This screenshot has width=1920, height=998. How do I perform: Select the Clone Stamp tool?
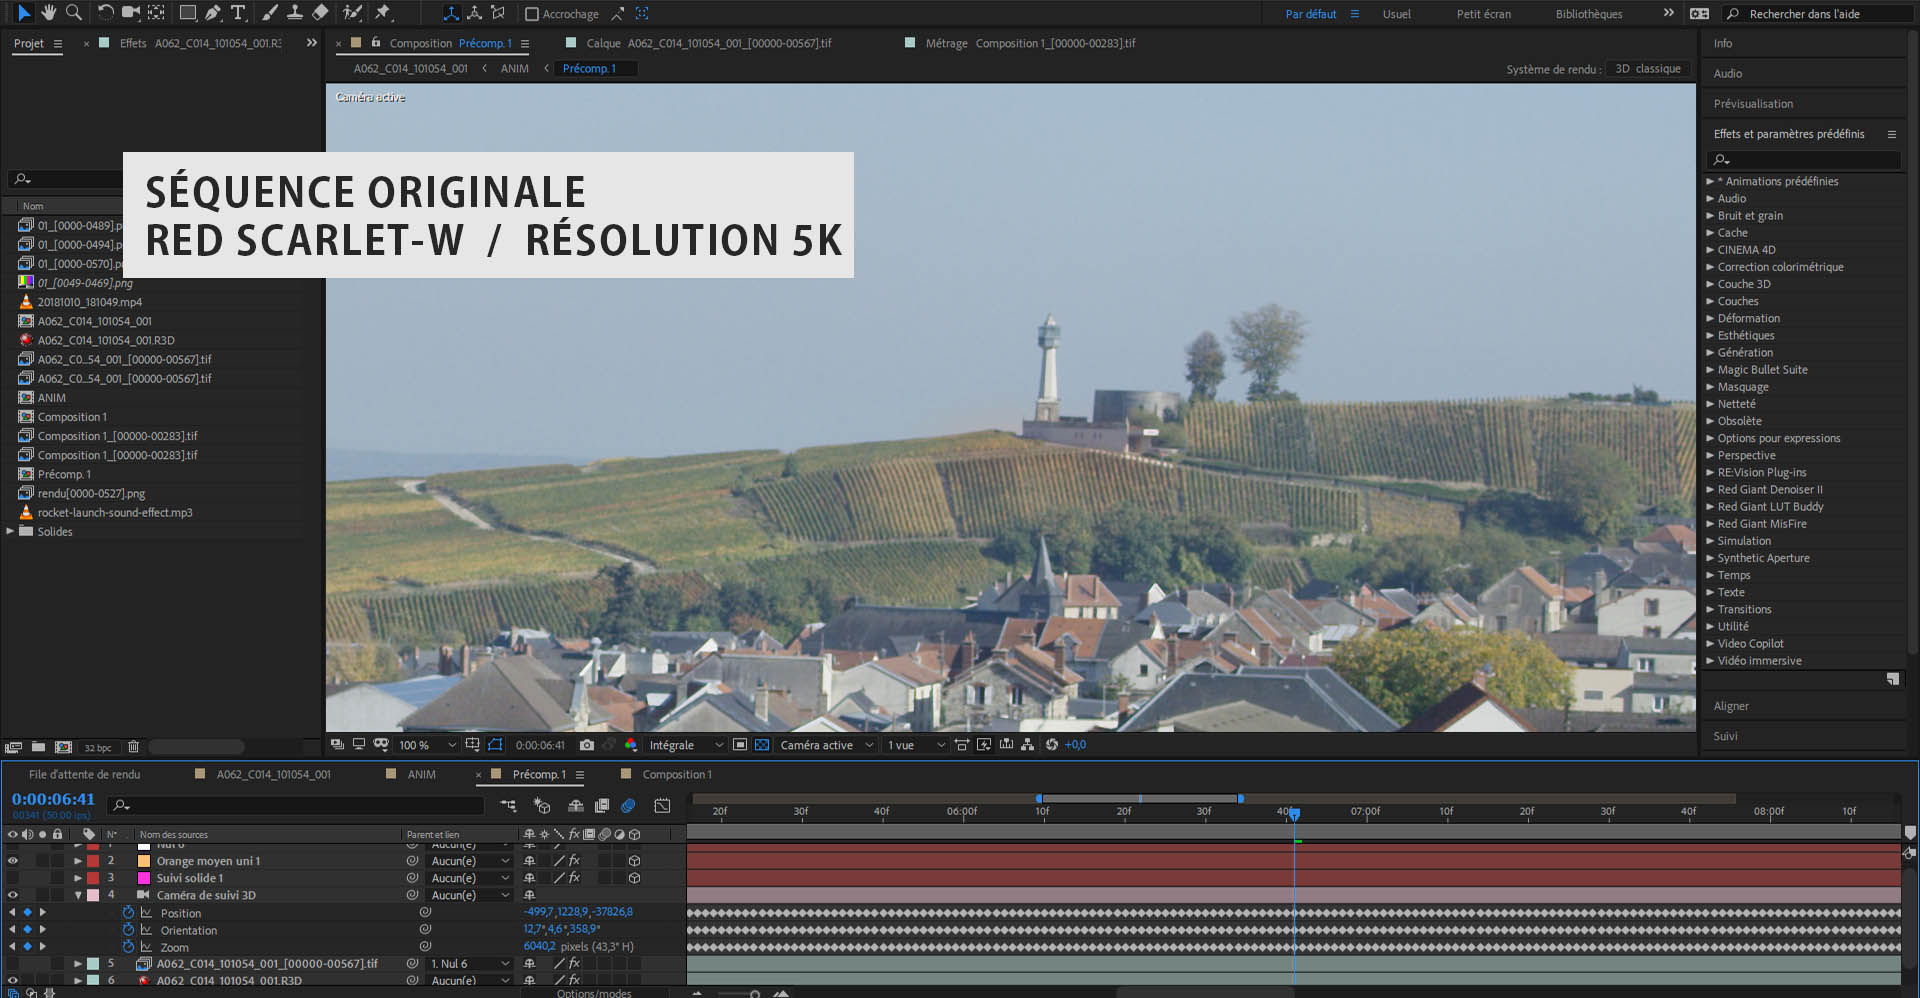tap(295, 13)
